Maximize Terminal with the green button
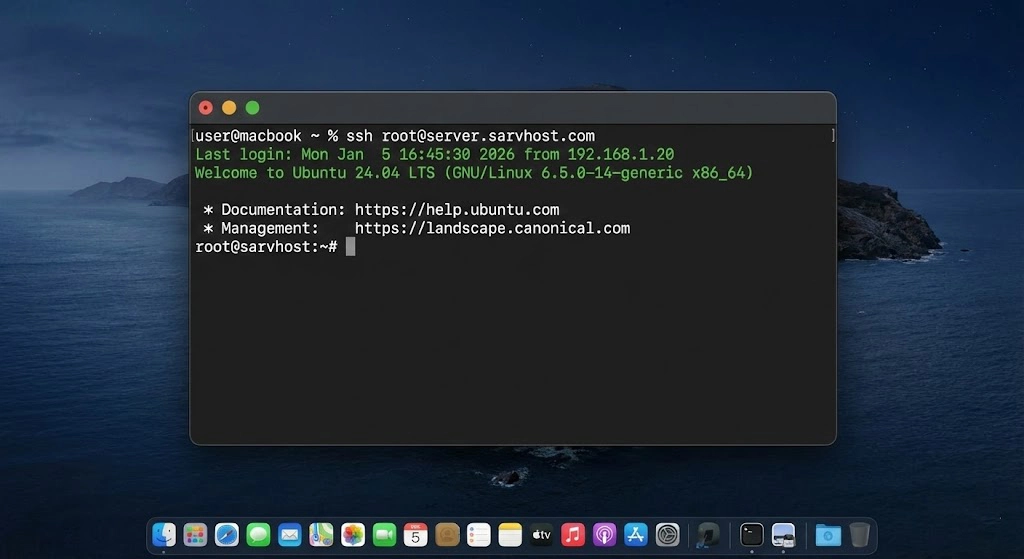 click(253, 108)
